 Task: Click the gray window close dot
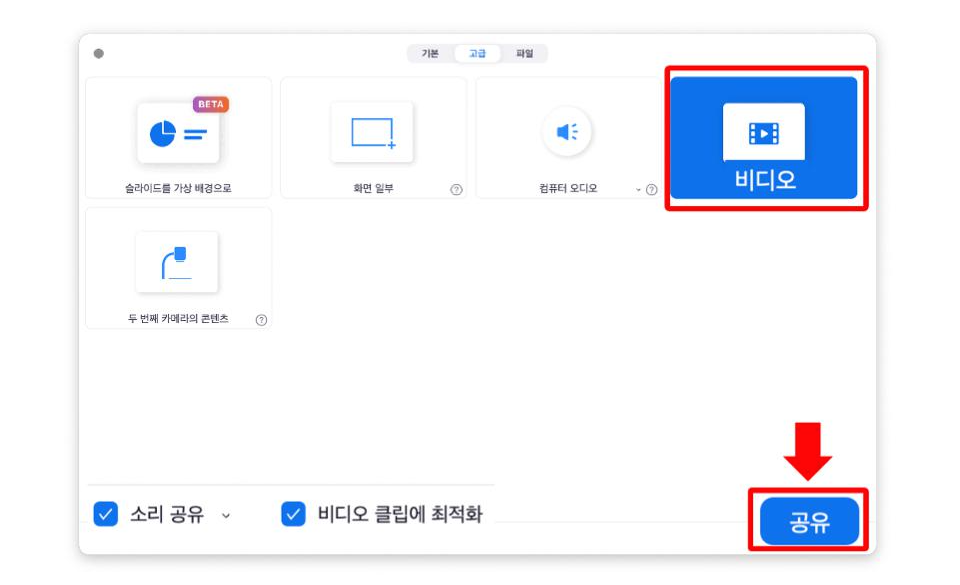[99, 54]
